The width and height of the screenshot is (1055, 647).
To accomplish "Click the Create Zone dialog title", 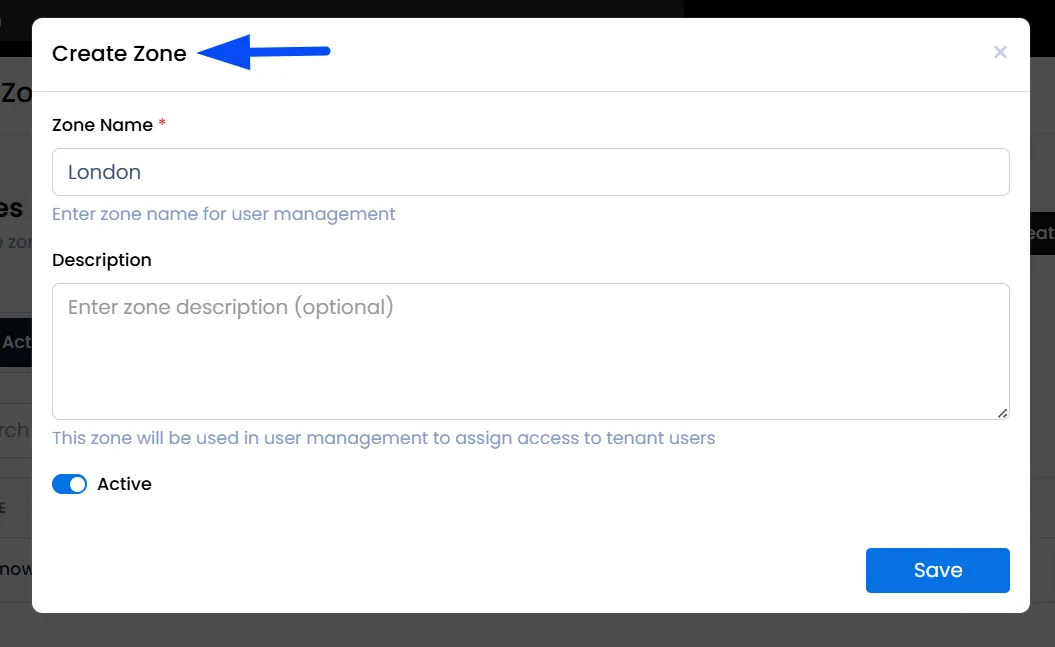I will [x=119, y=54].
